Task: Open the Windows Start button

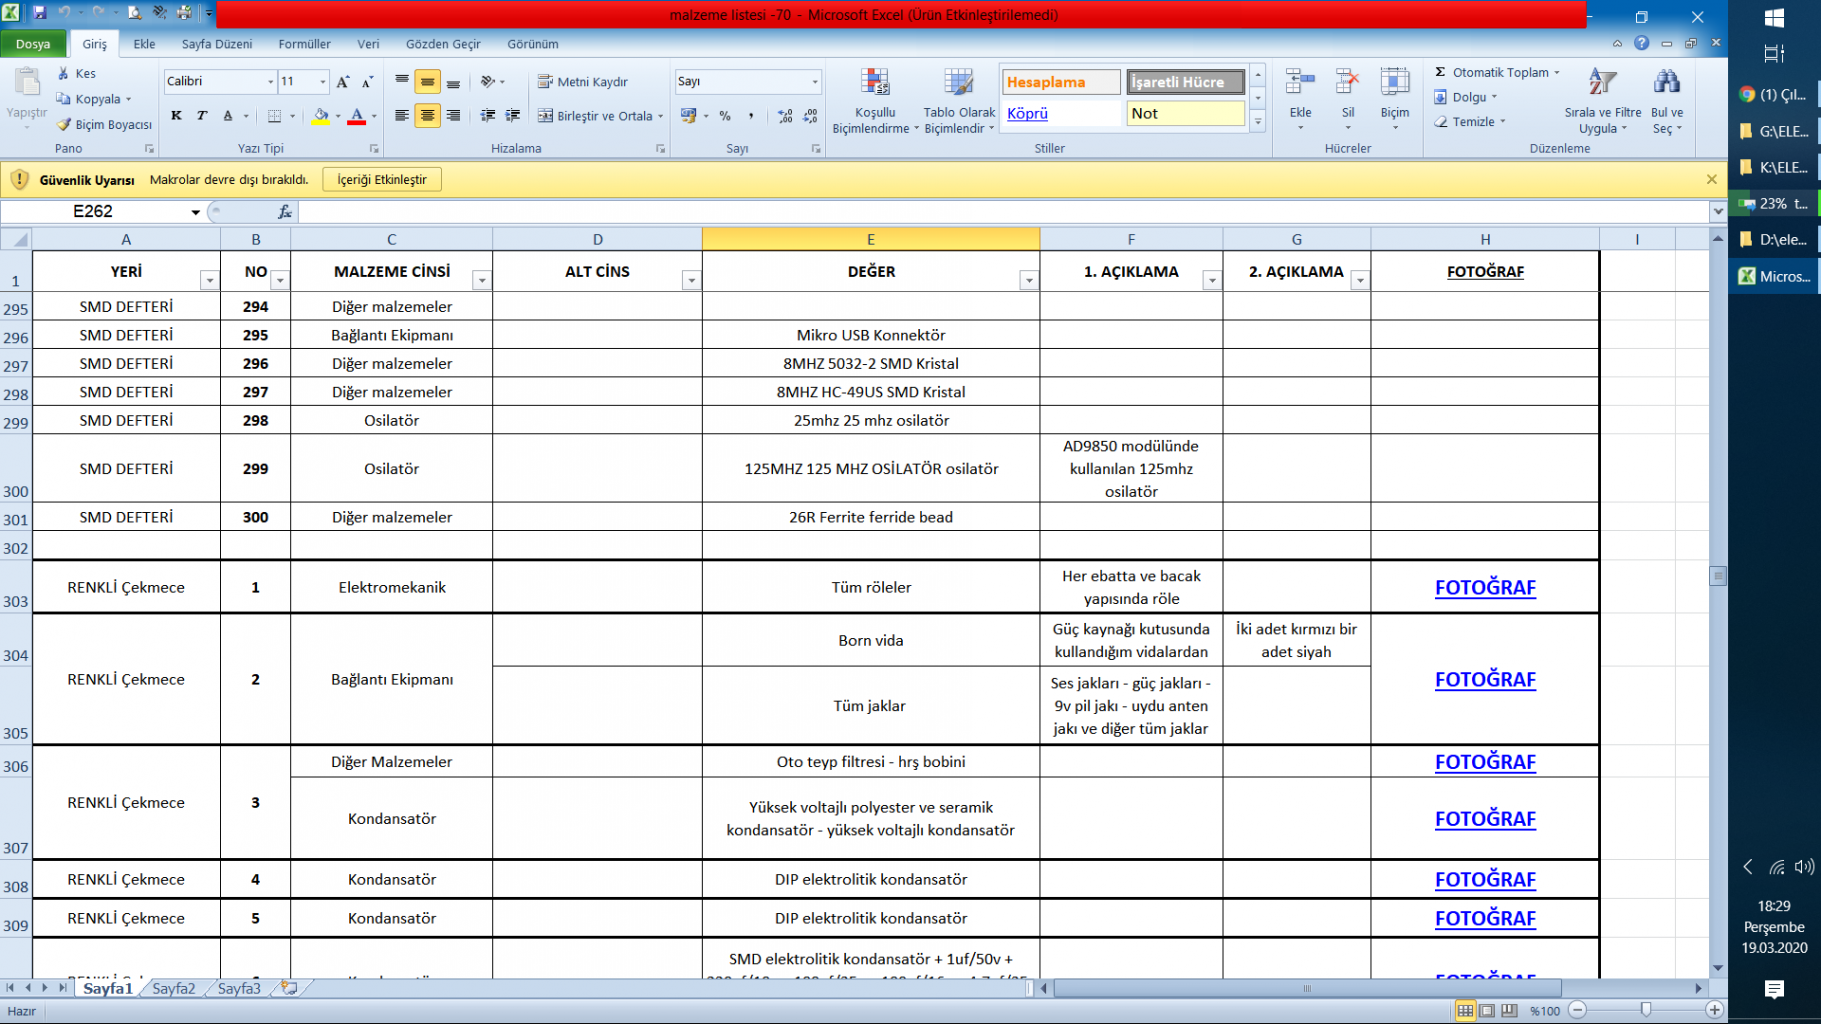Action: (x=1774, y=18)
